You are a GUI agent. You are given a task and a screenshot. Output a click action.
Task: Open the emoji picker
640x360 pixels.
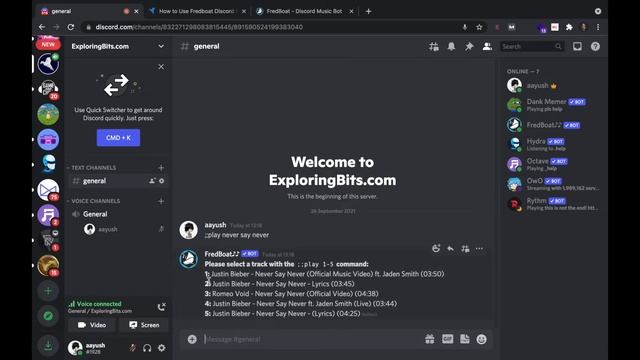point(482,339)
